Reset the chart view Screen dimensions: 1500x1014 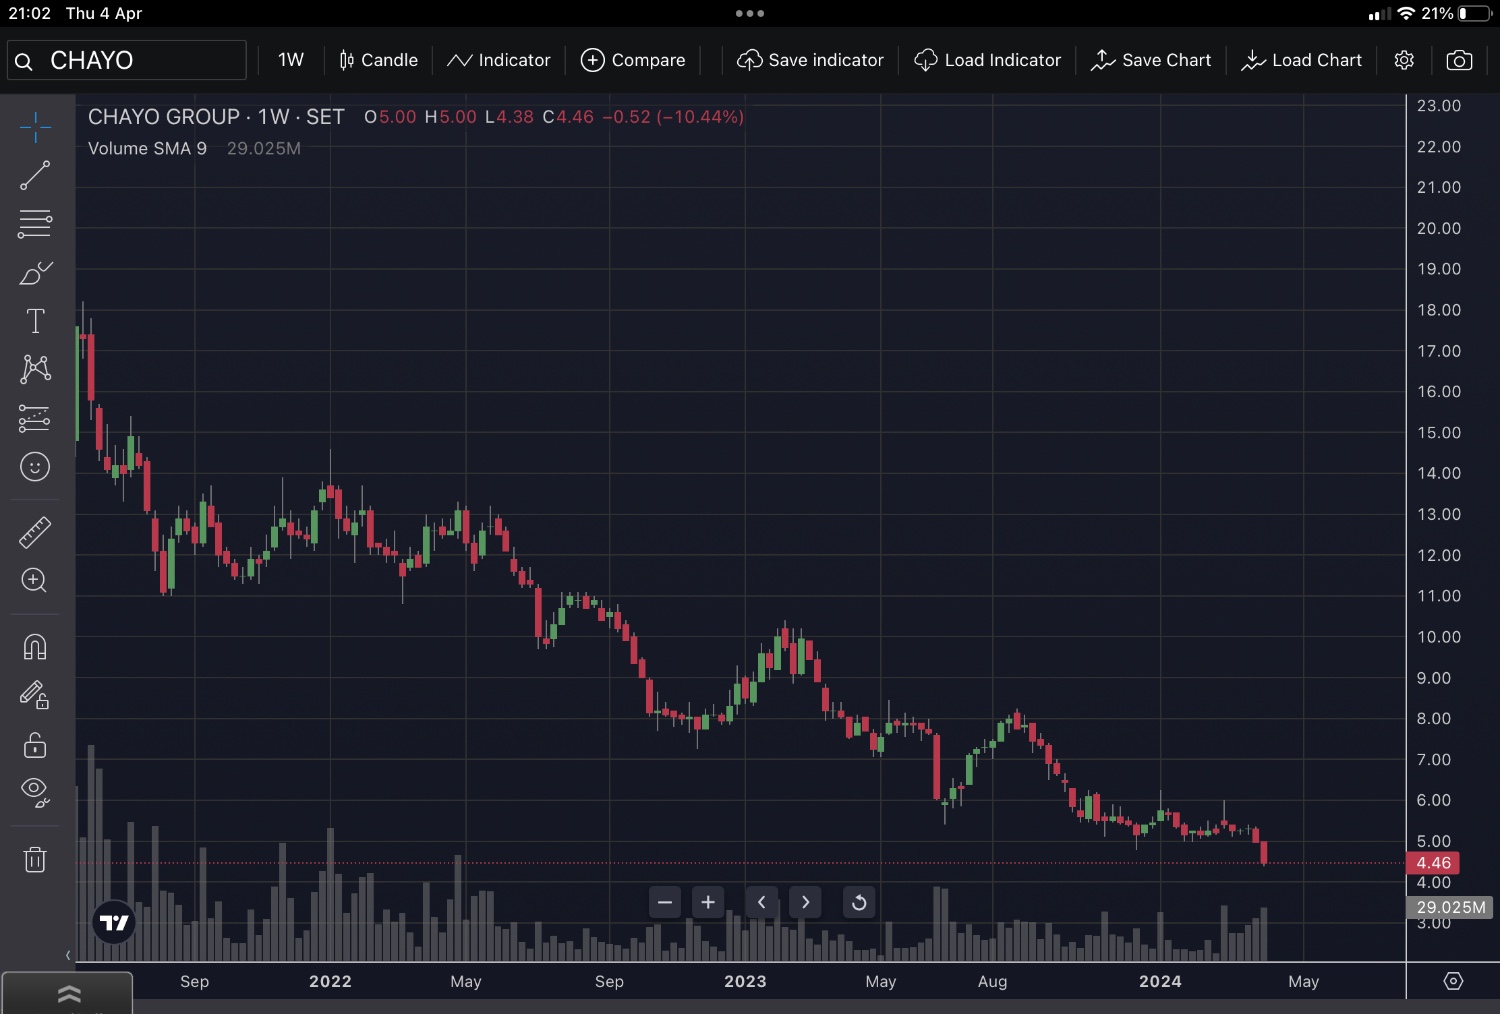[x=859, y=902]
